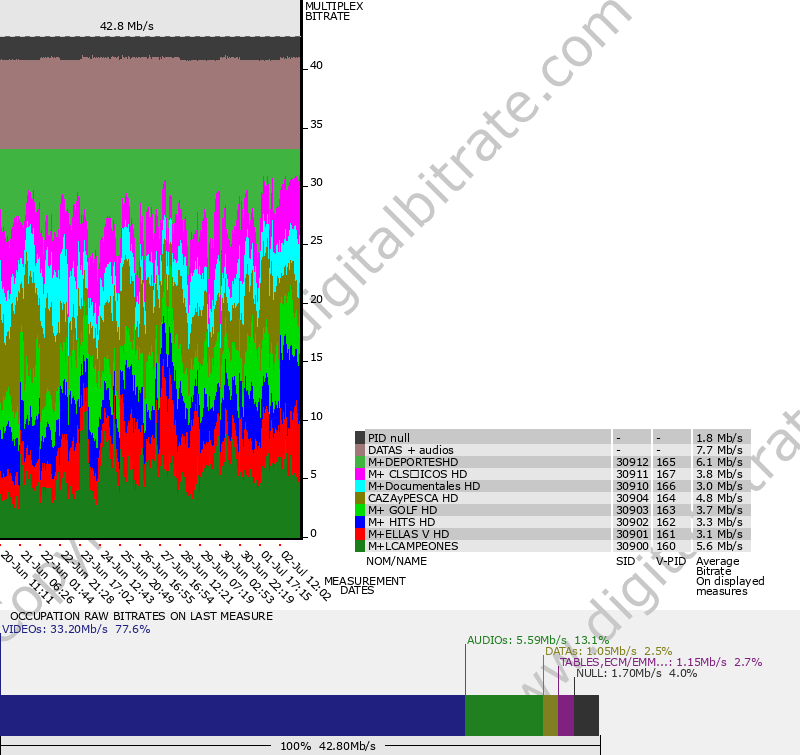
Task: Click the OCCUPATION RAW BITRATES heading
Action: (141, 616)
